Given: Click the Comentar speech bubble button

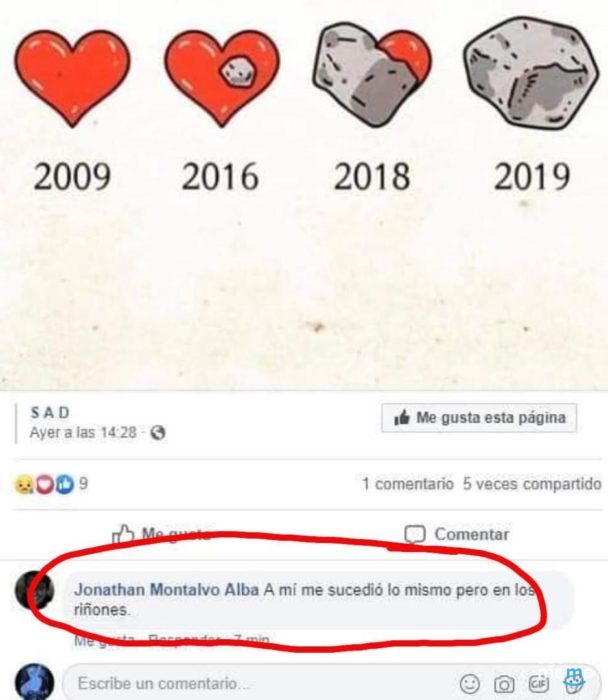Looking at the screenshot, I should (x=456, y=534).
